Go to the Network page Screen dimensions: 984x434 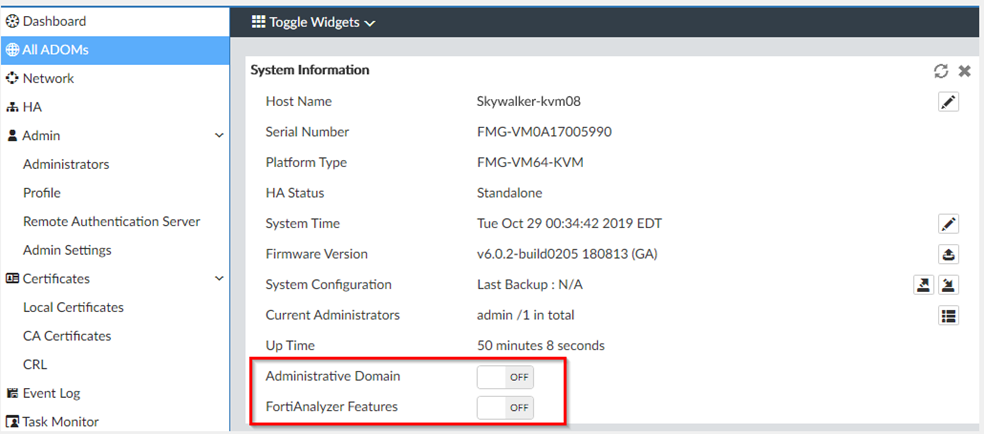(x=48, y=78)
